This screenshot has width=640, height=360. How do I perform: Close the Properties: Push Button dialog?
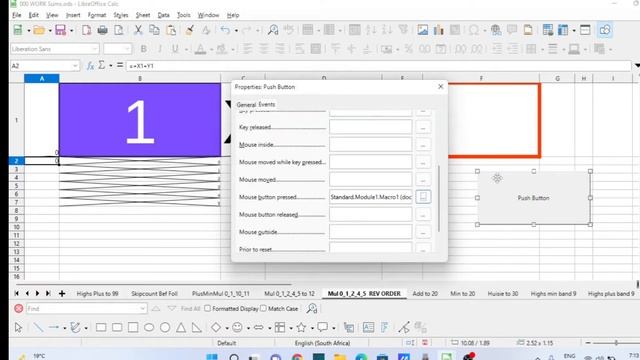click(440, 87)
